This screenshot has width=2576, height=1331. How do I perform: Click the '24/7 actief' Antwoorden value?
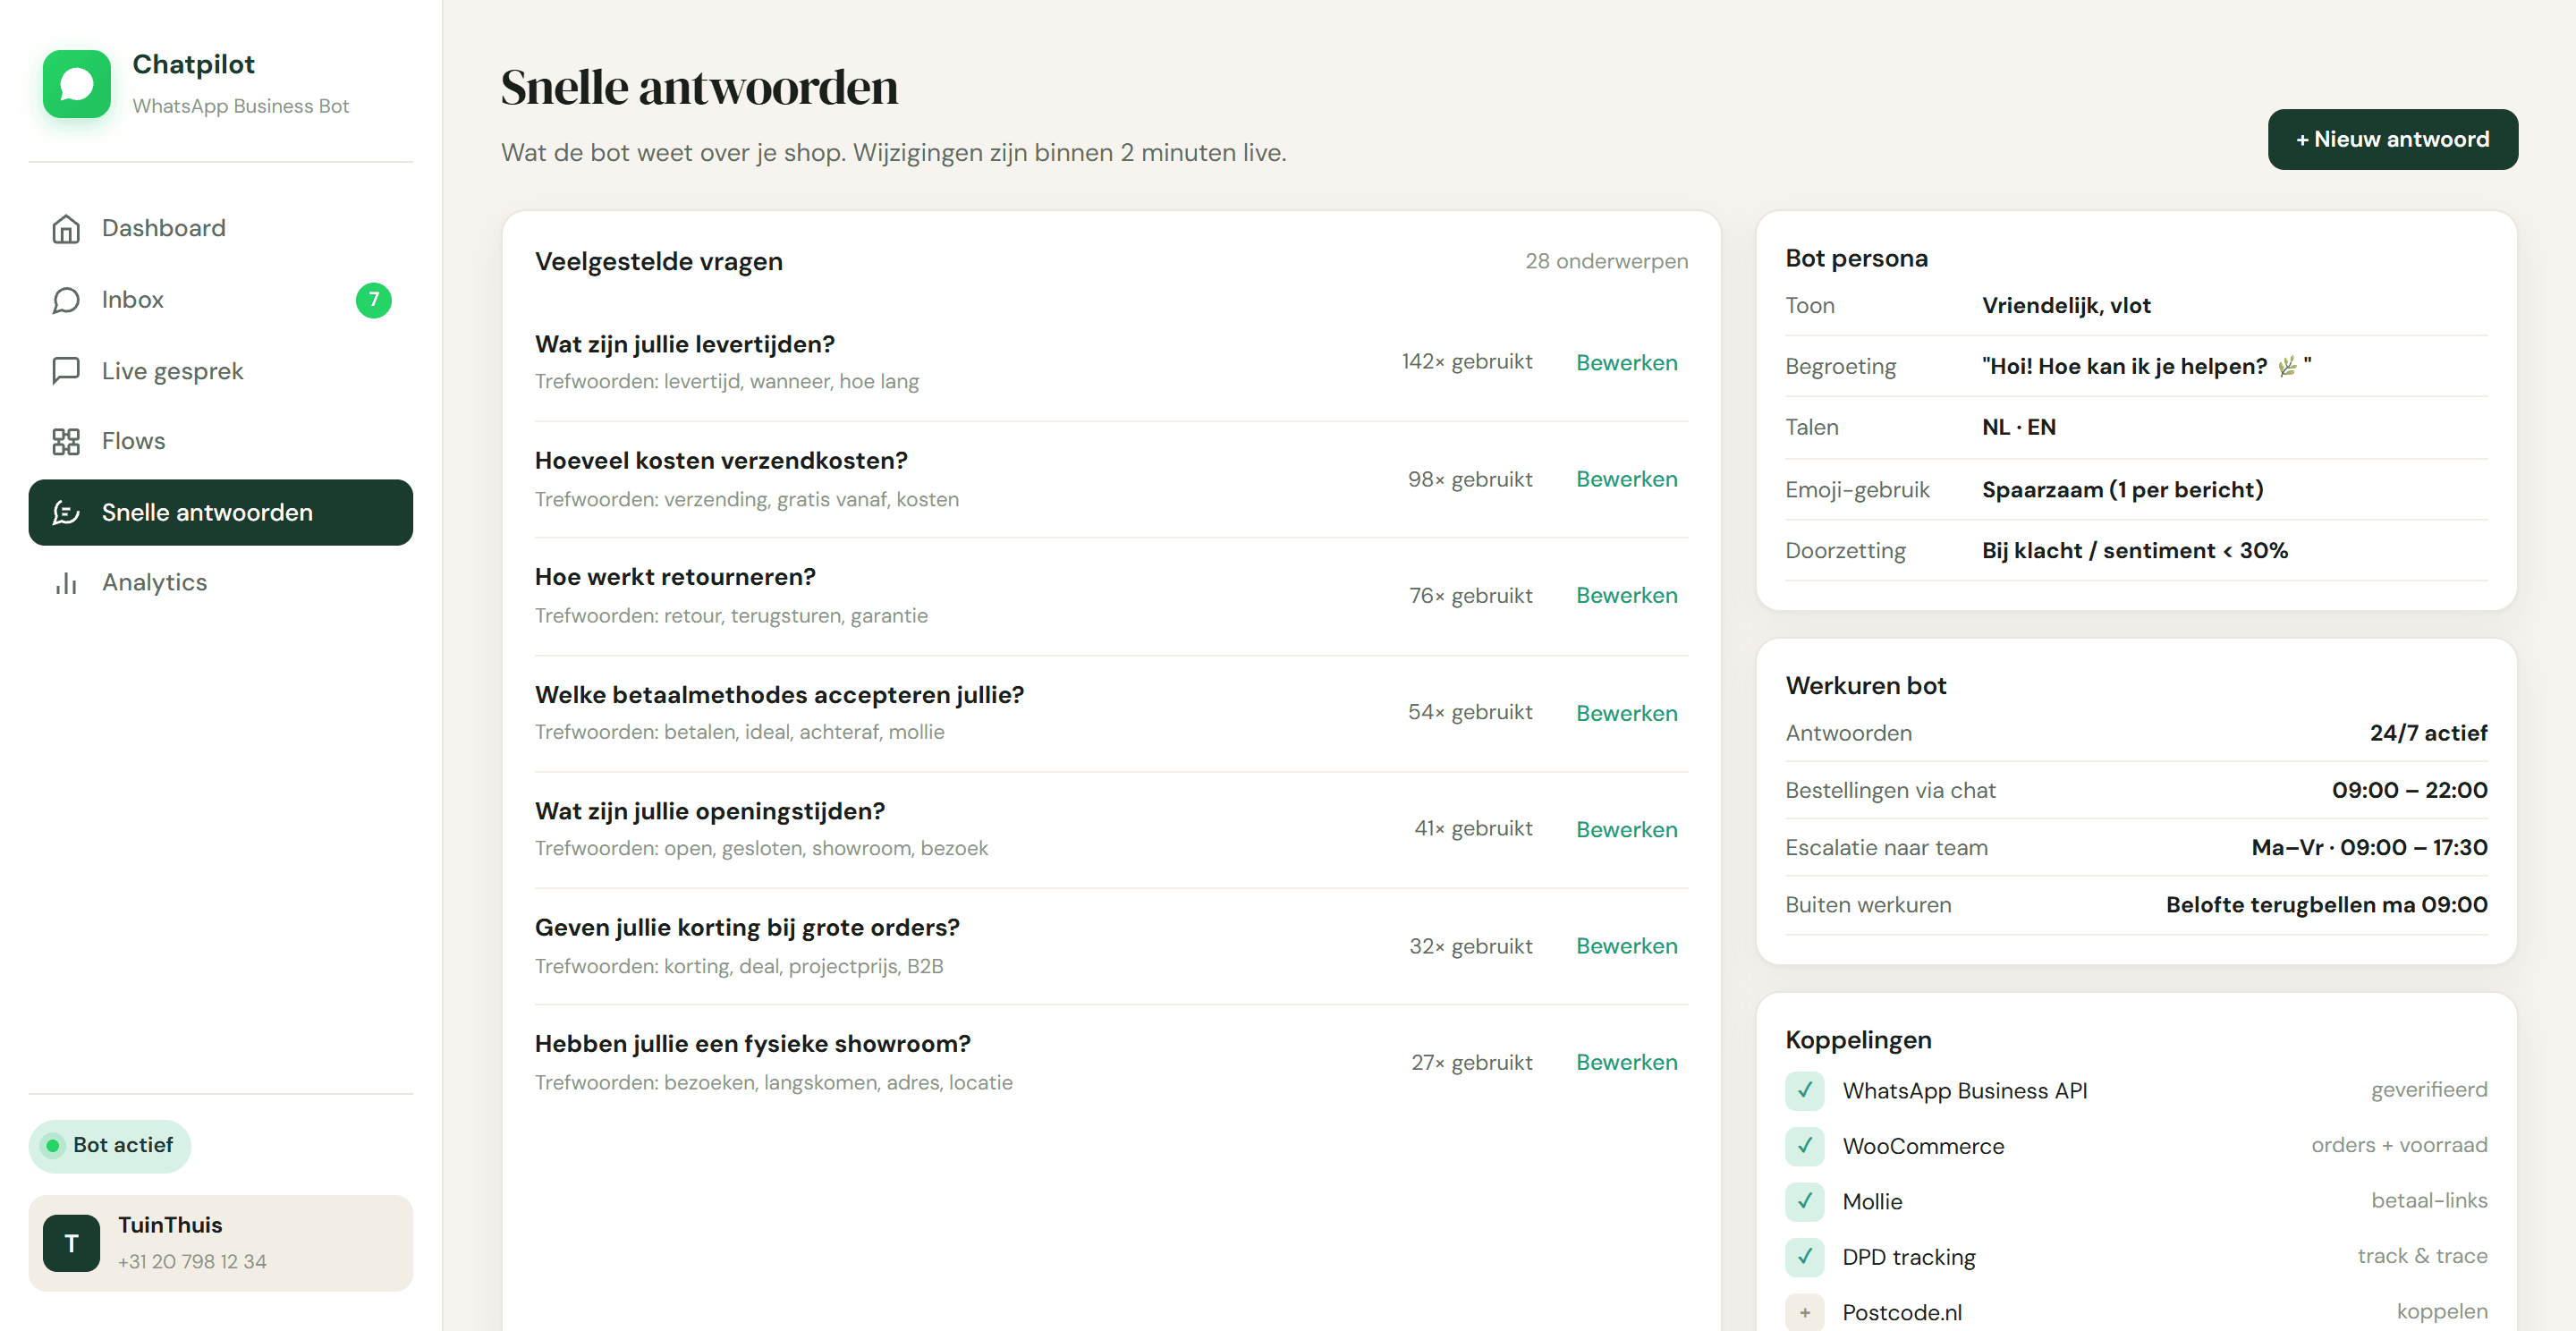[x=2428, y=733]
